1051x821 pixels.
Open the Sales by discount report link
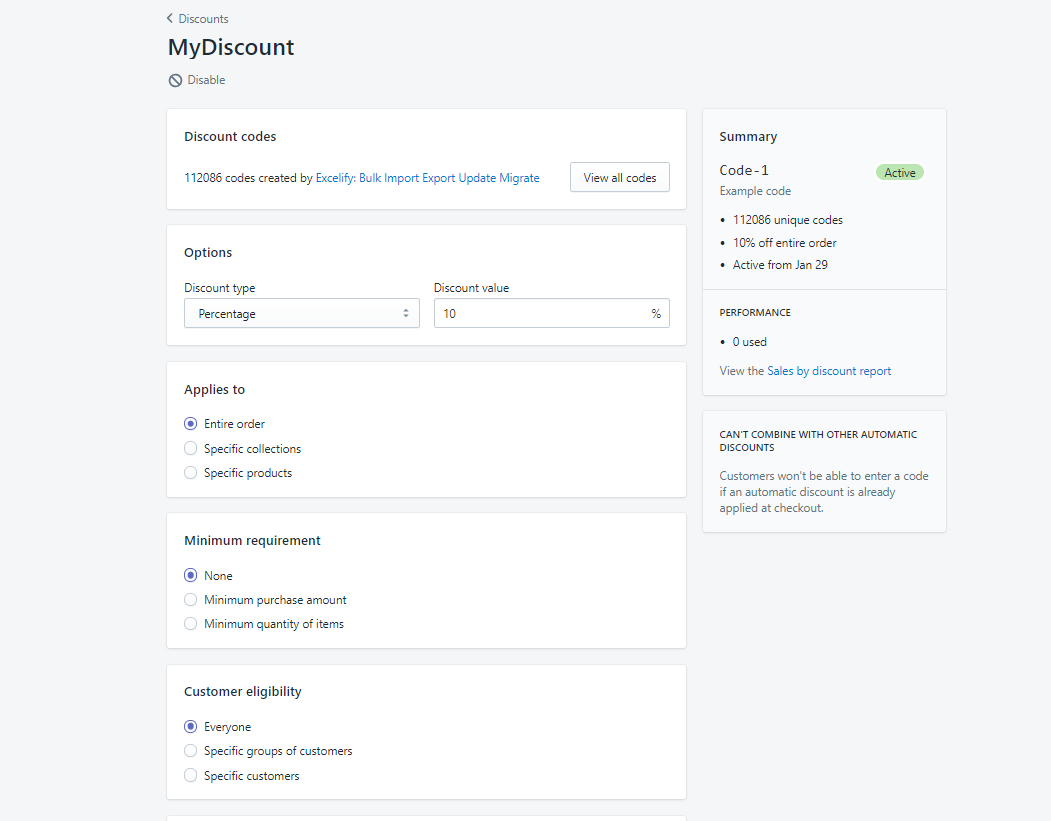click(x=829, y=371)
